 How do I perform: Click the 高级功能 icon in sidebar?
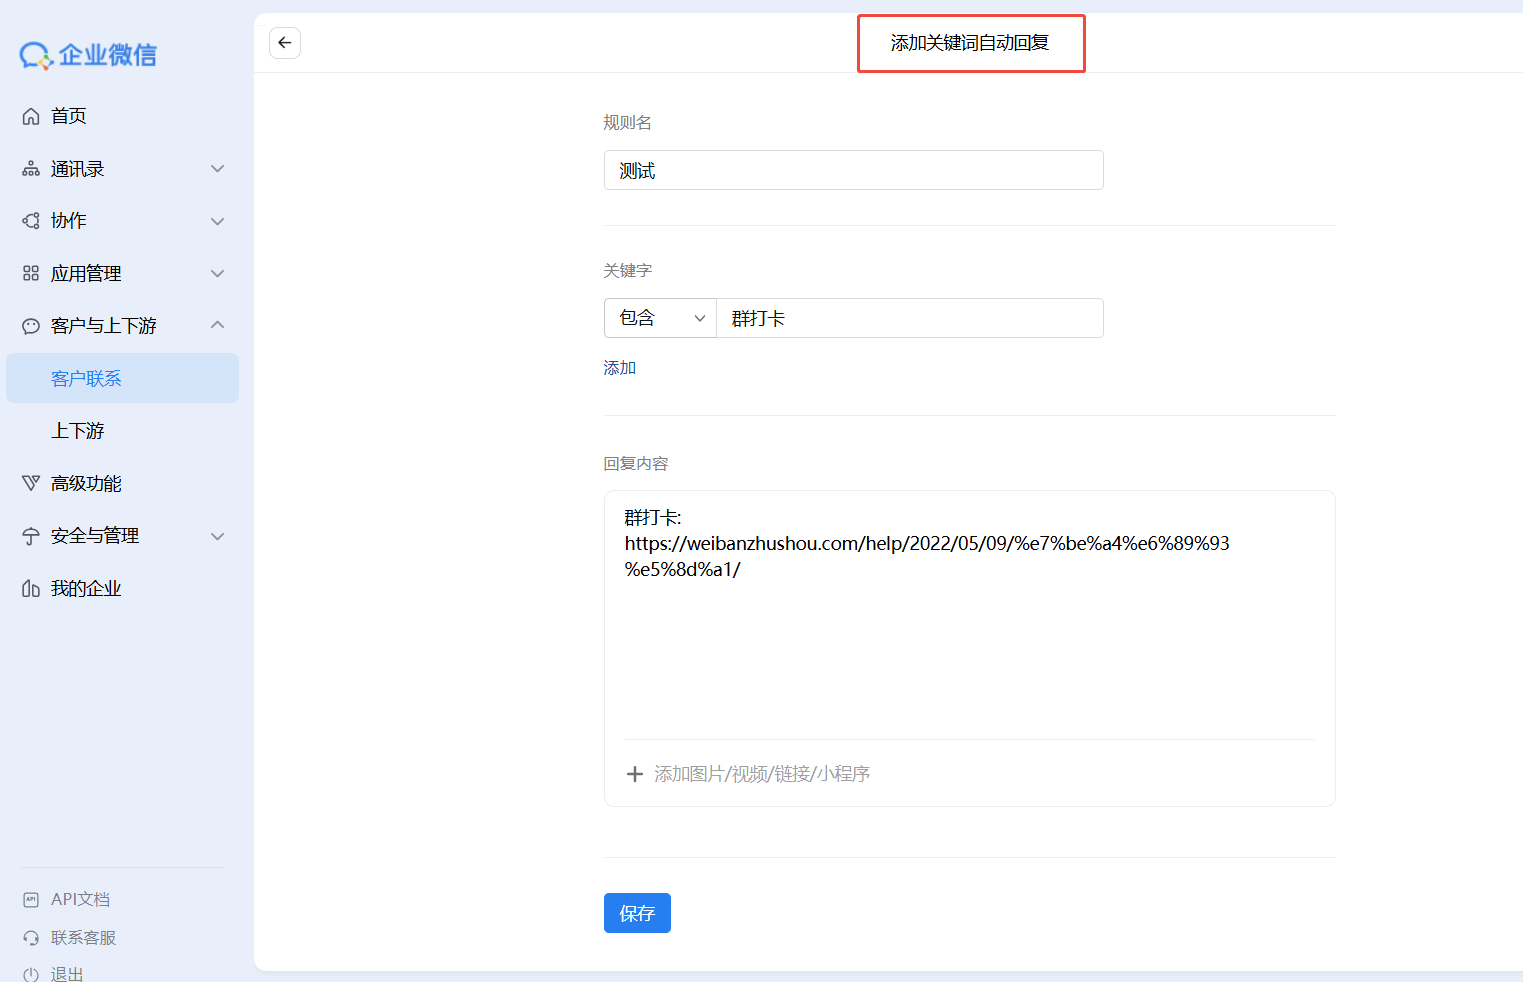coord(31,483)
